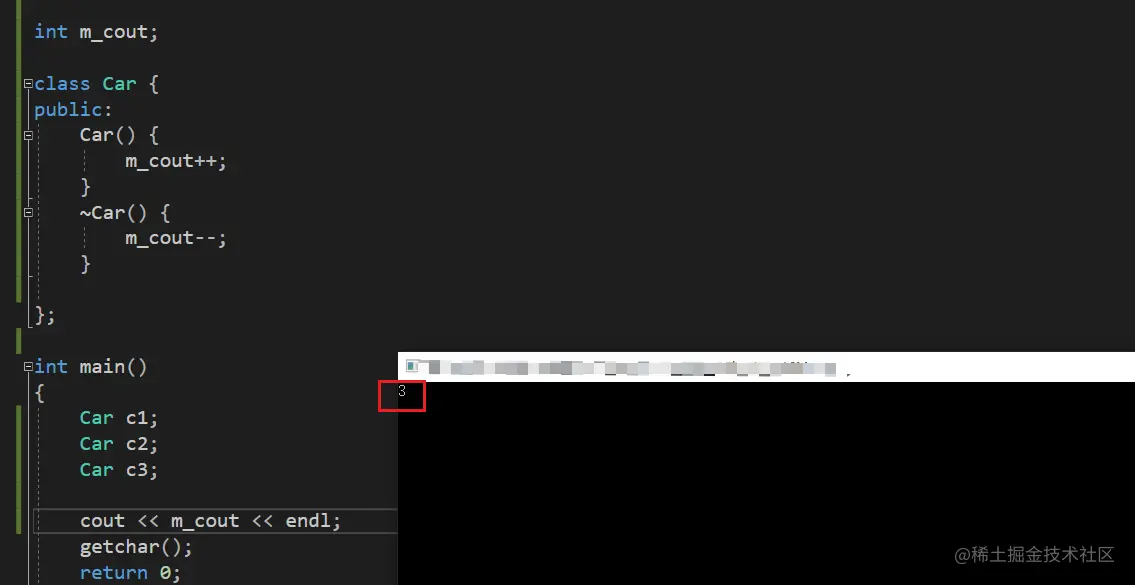Click the cout keyword in main

[102, 521]
